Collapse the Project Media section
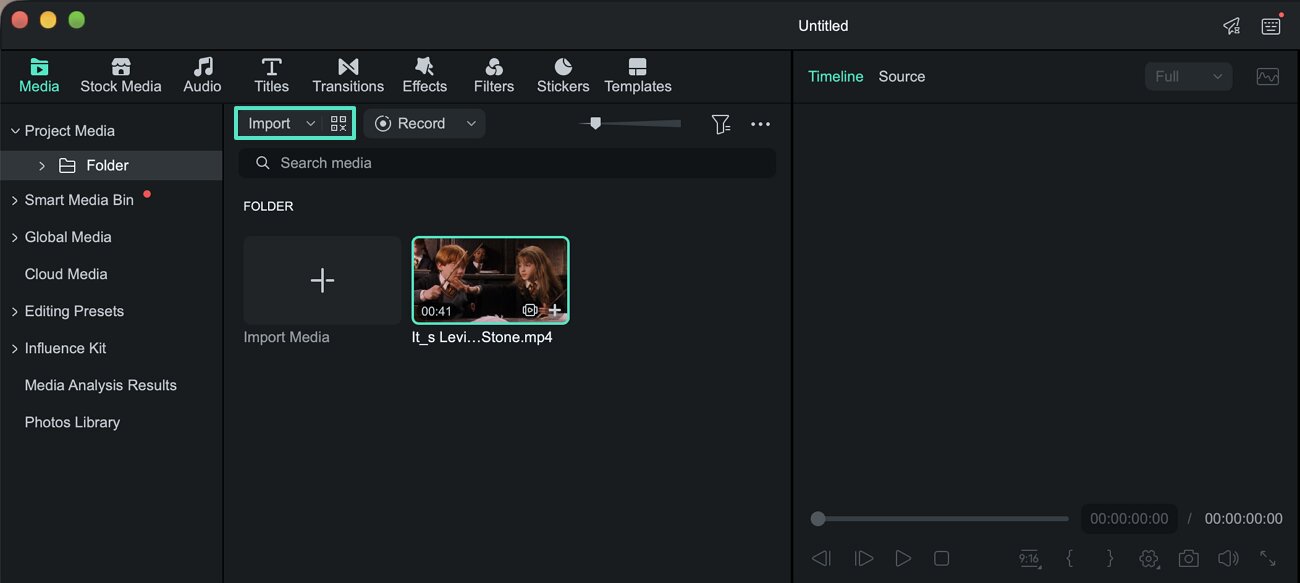The image size is (1300, 583). point(14,131)
